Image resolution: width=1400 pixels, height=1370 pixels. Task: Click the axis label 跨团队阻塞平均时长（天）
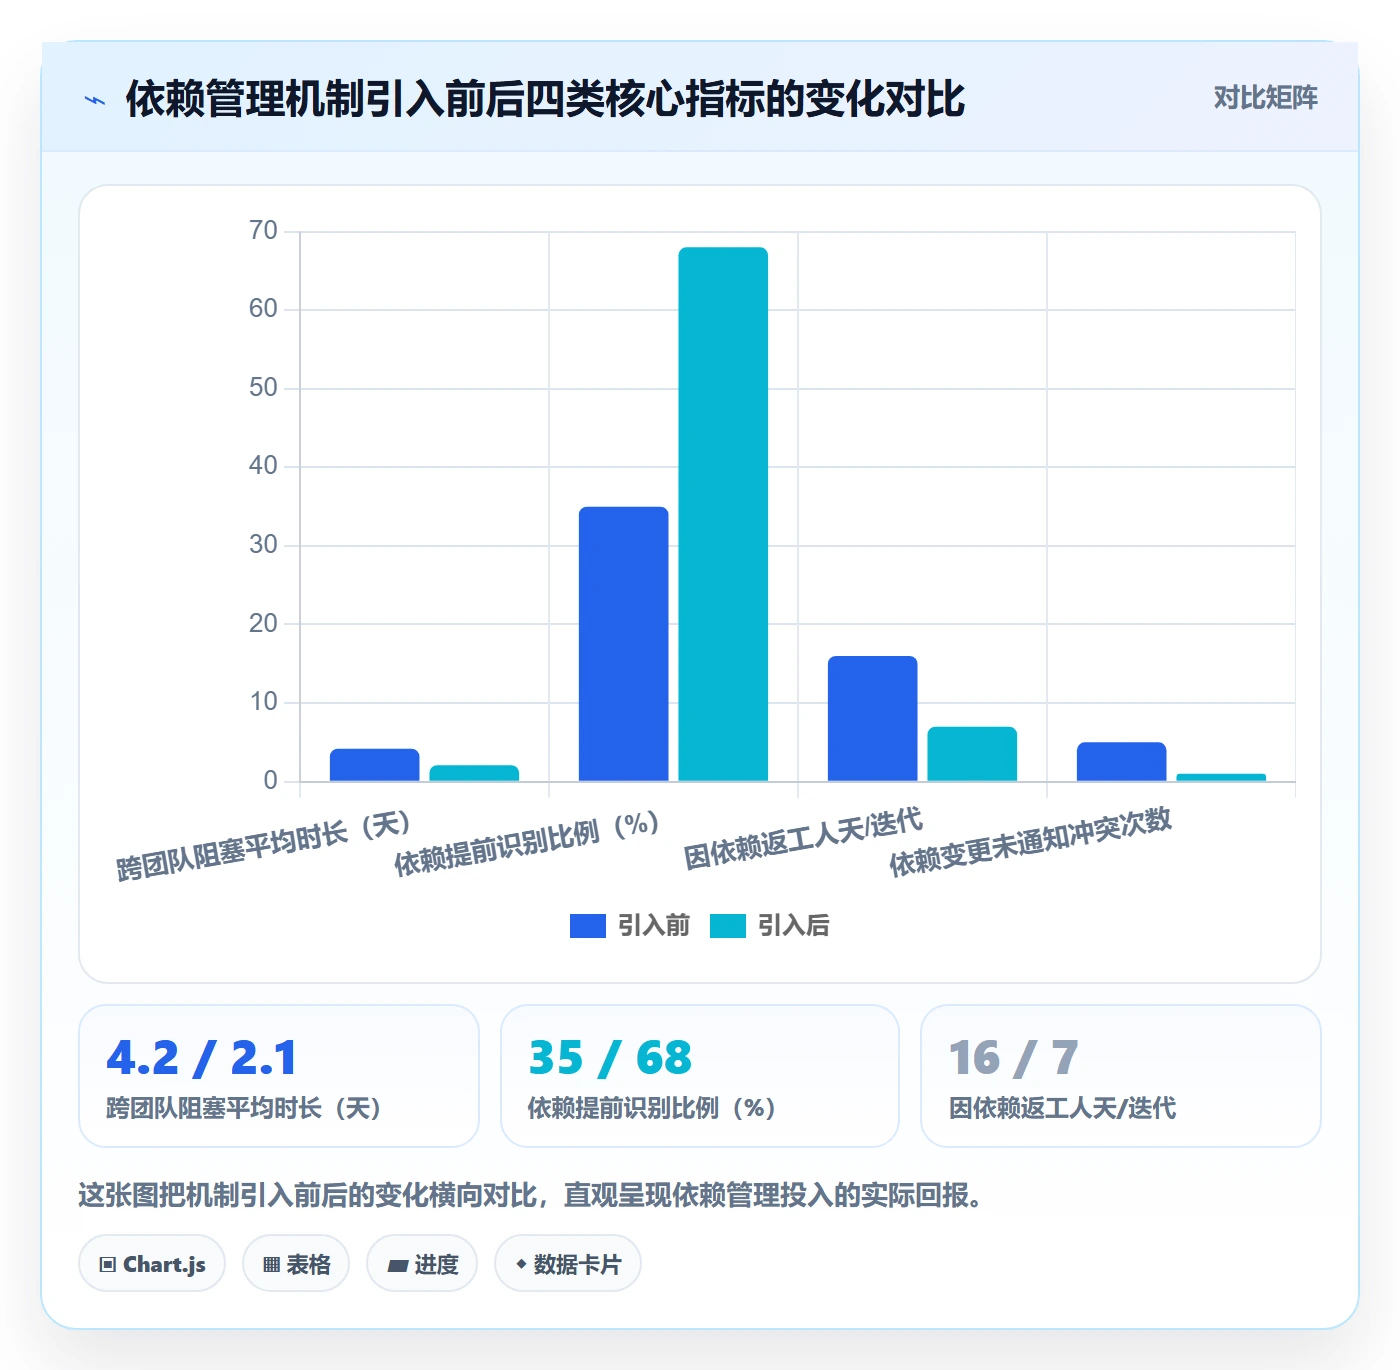[x=264, y=846]
